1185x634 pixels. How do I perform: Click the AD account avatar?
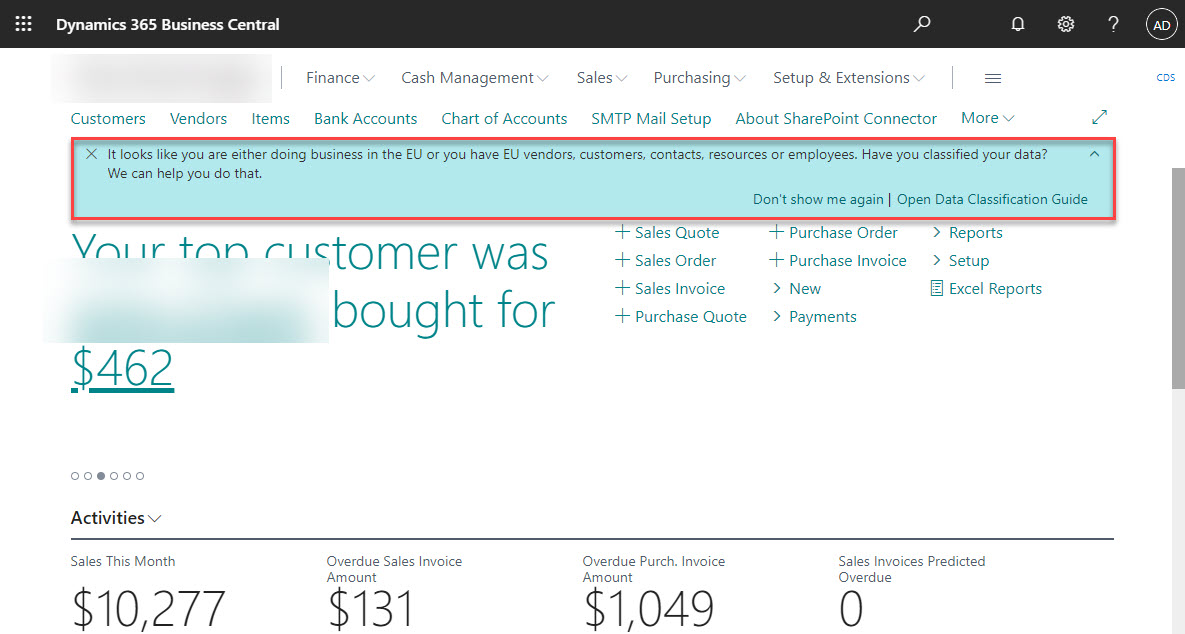click(1161, 23)
